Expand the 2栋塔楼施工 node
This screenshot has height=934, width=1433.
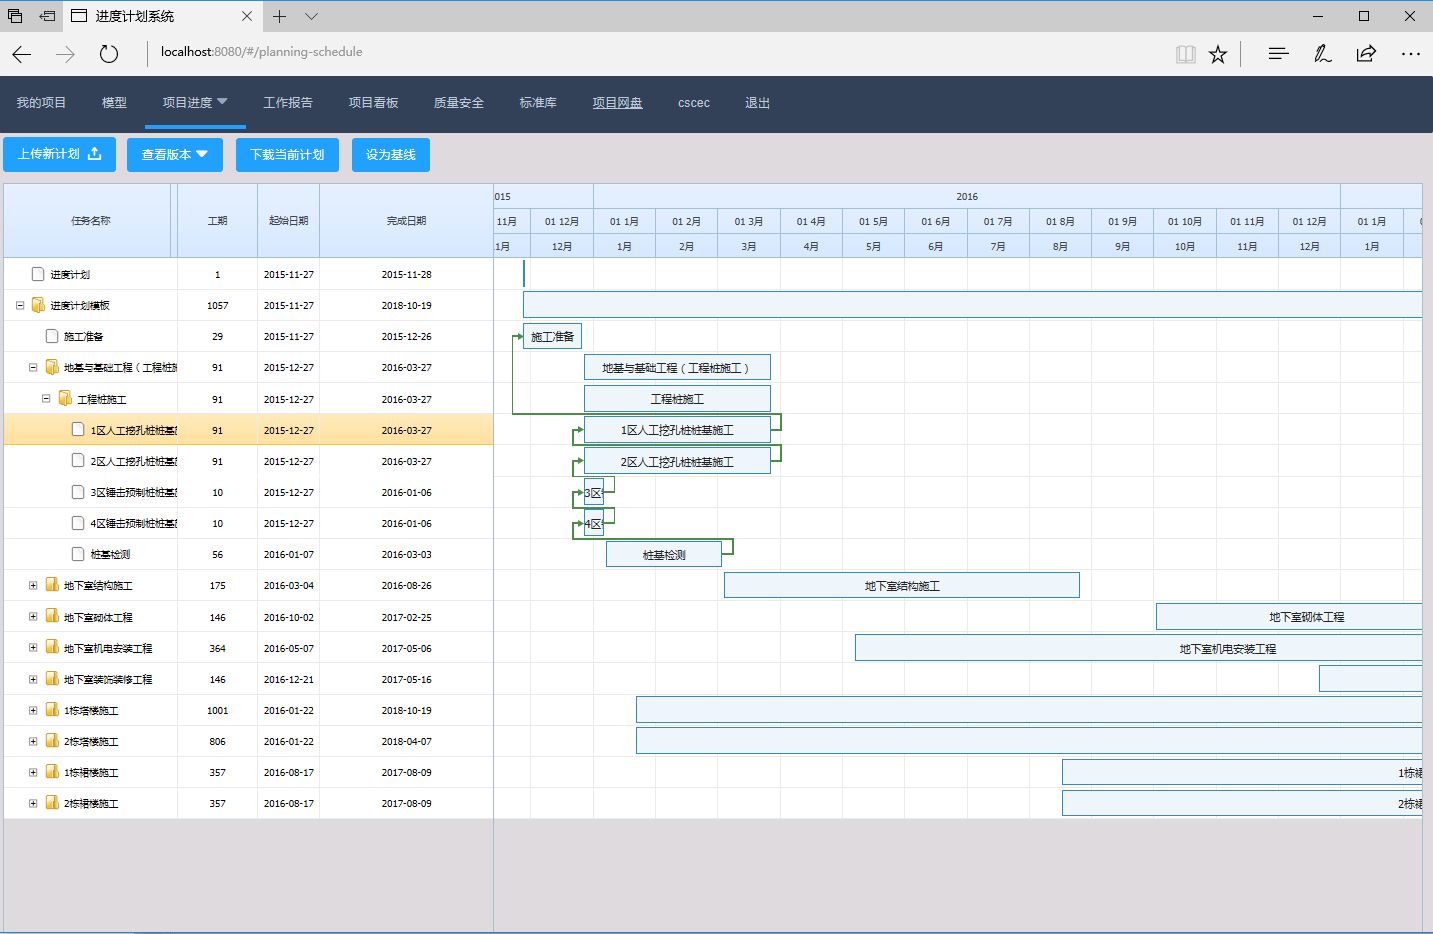click(x=33, y=741)
